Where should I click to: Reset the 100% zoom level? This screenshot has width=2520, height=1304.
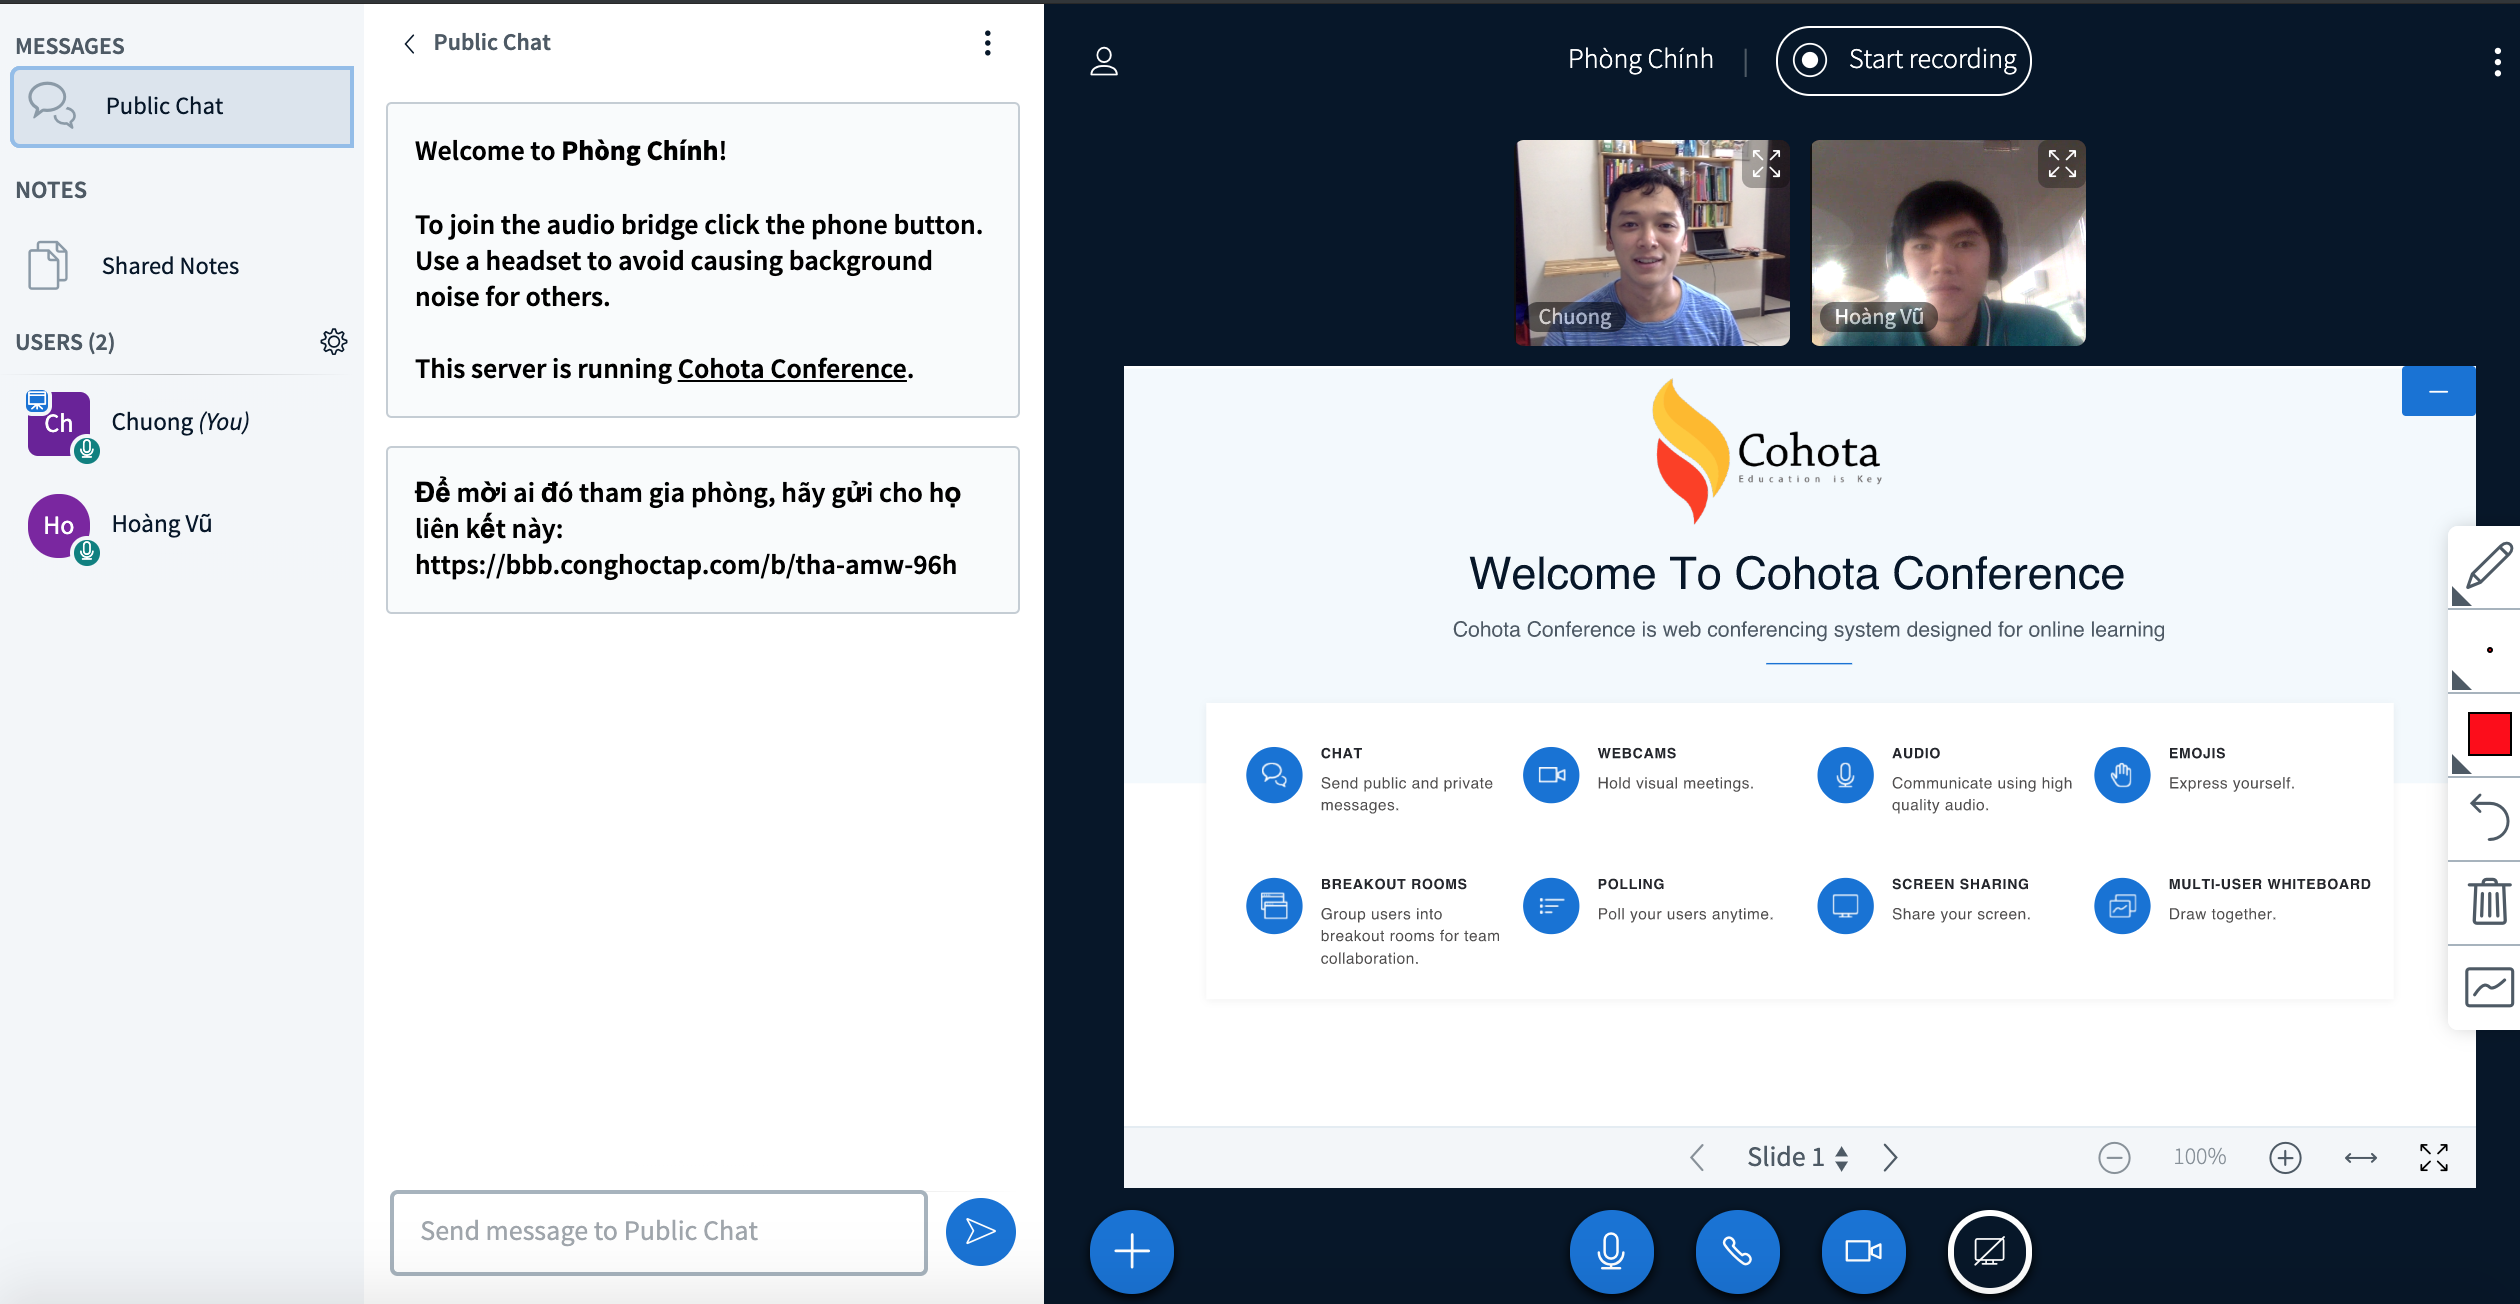(x=2200, y=1157)
